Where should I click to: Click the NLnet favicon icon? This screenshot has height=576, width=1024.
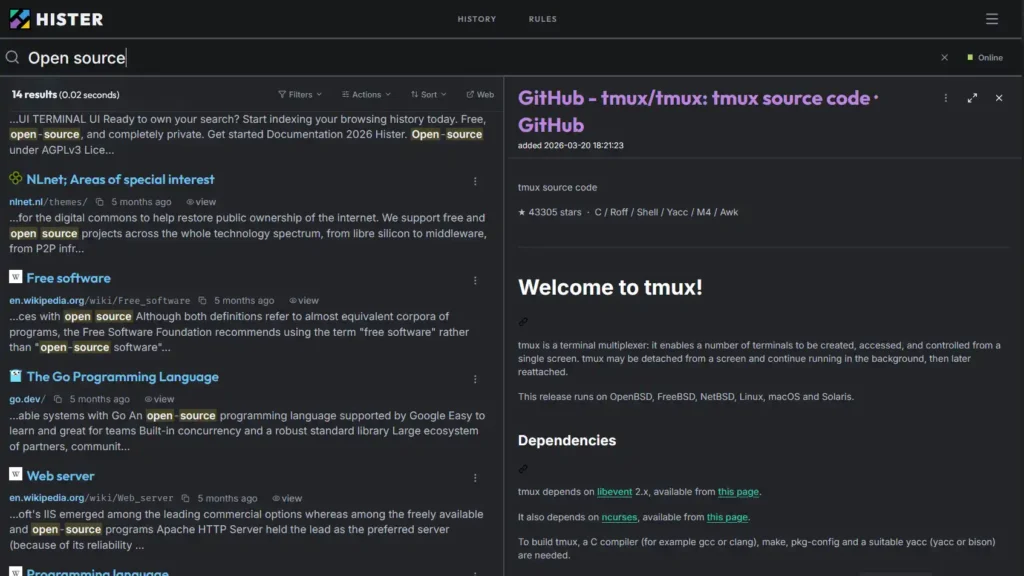[x=16, y=178]
